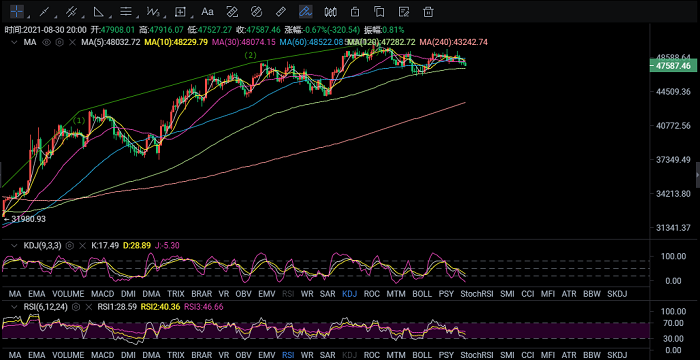Screen dimensions: 700x360
Task: Click the 47587.46 current price label
Action: pos(671,66)
